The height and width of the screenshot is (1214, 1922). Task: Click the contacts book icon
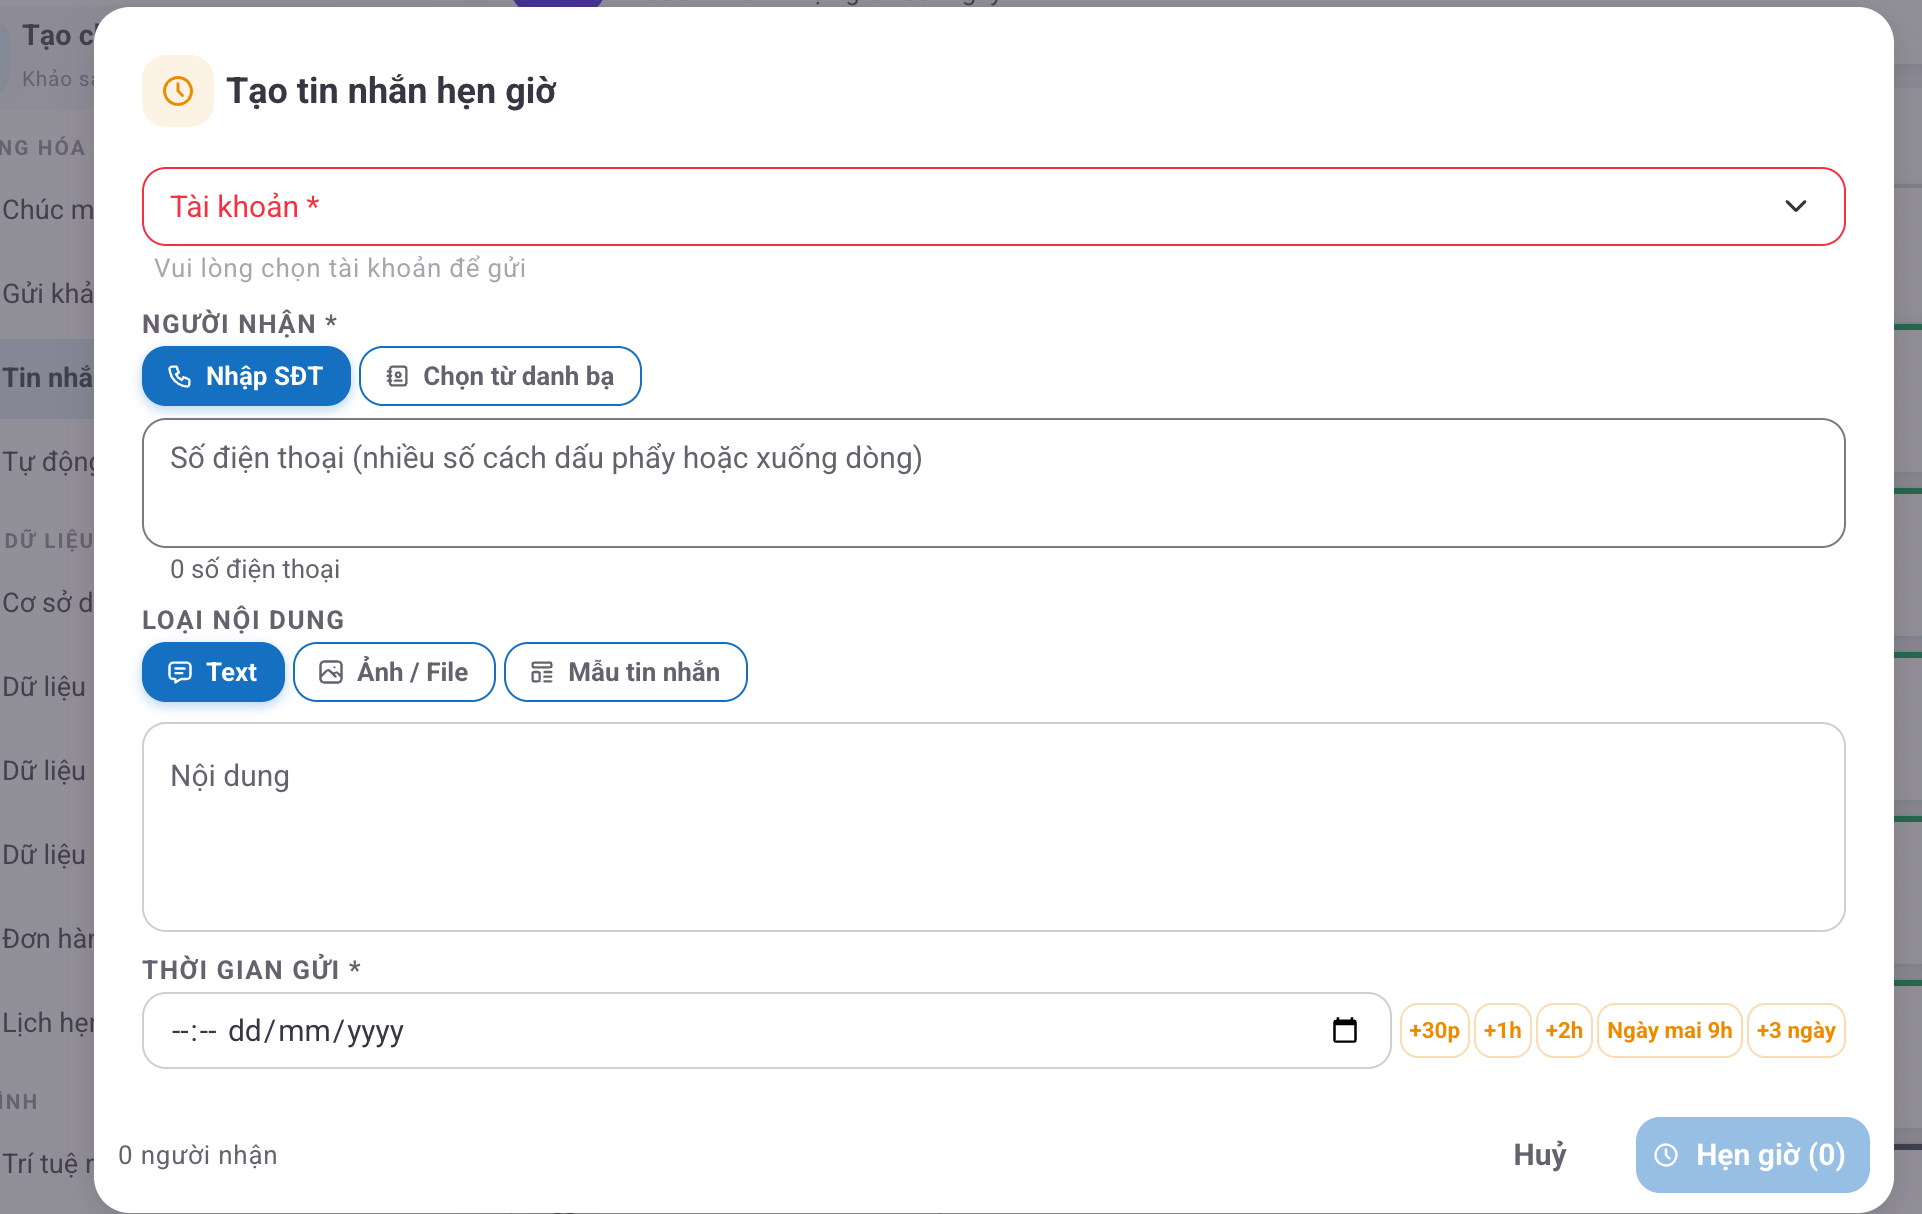pyautogui.click(x=397, y=376)
